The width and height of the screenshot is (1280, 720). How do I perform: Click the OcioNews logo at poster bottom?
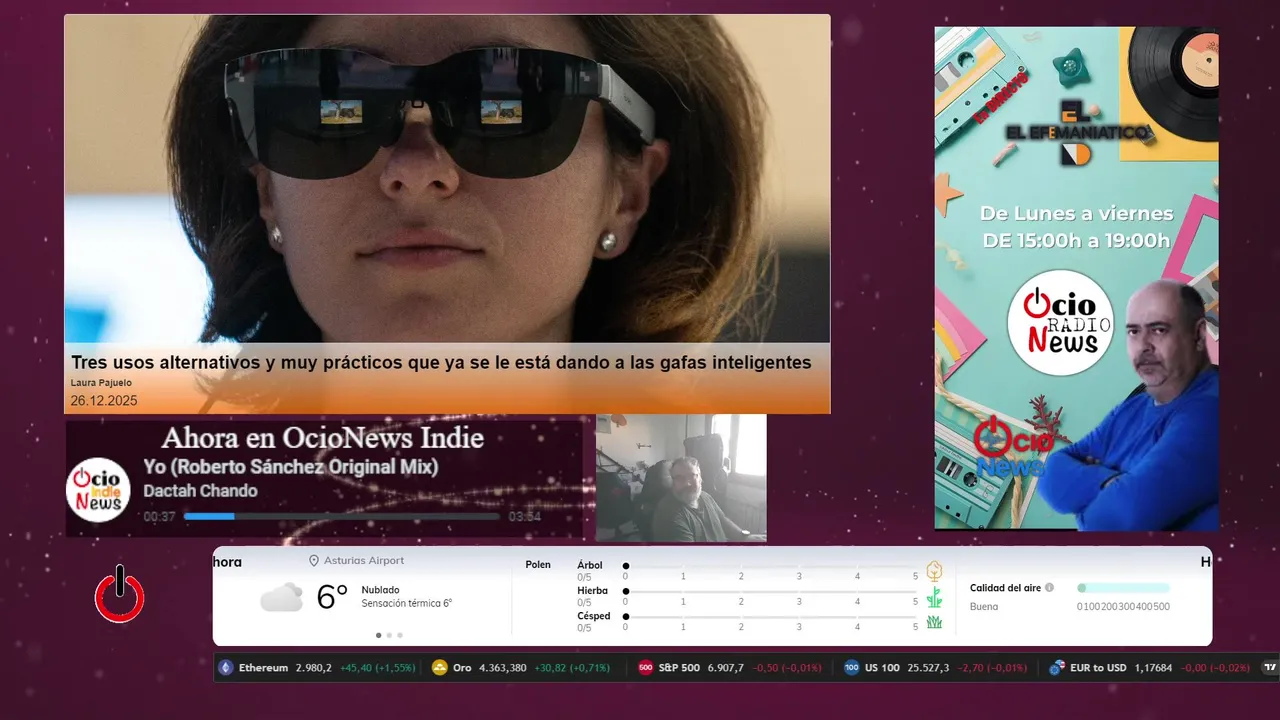coord(1012,447)
